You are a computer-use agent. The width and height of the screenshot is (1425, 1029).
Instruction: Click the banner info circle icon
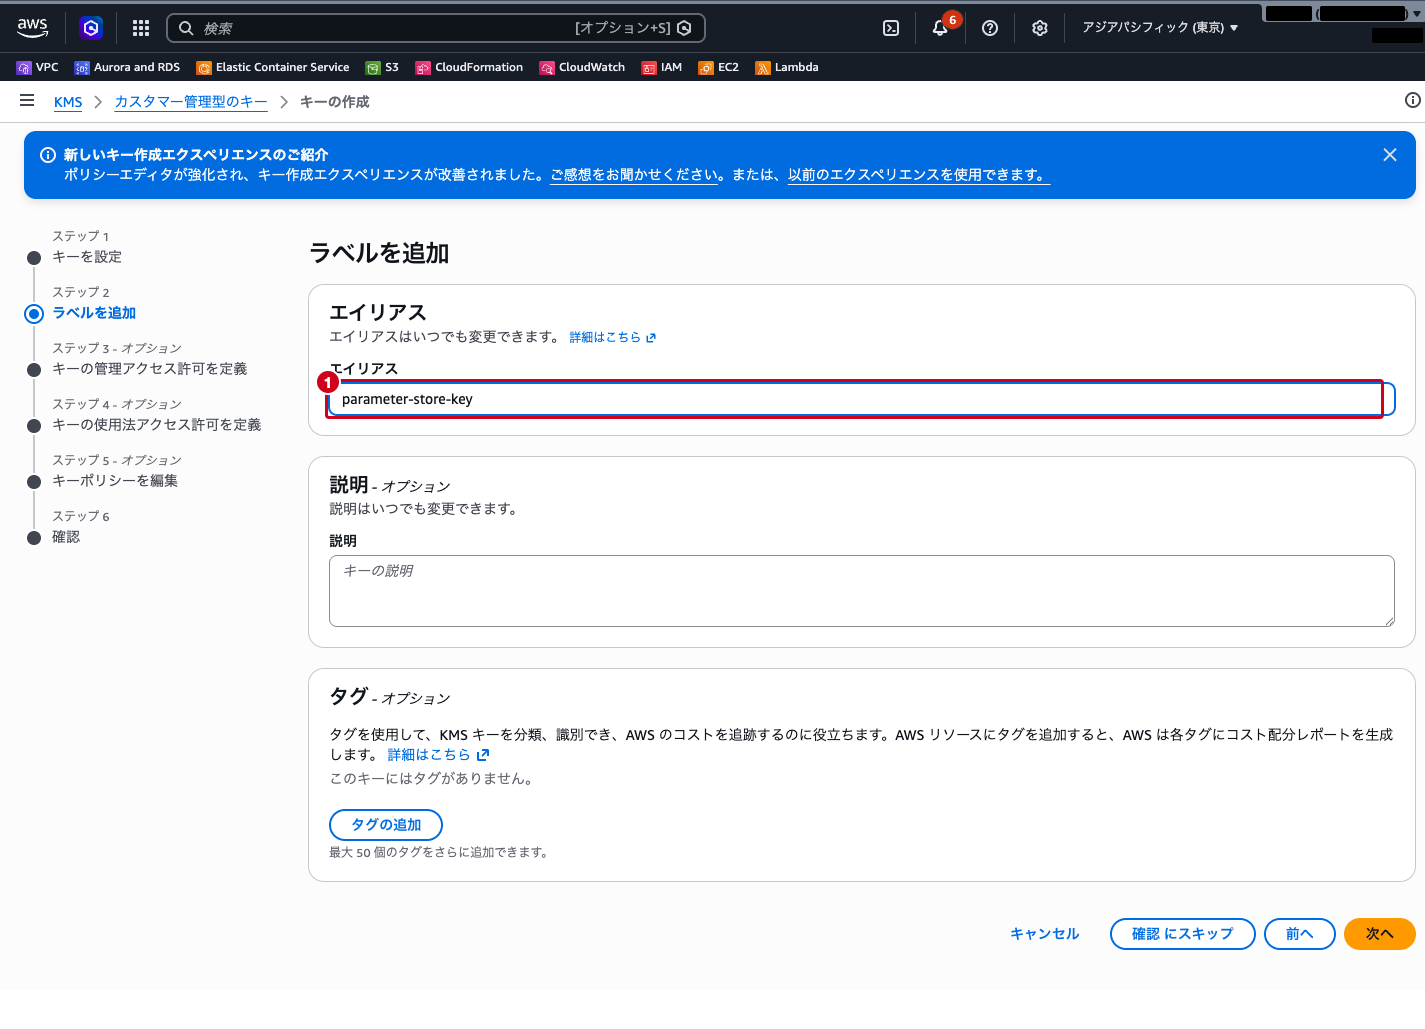pyautogui.click(x=47, y=155)
